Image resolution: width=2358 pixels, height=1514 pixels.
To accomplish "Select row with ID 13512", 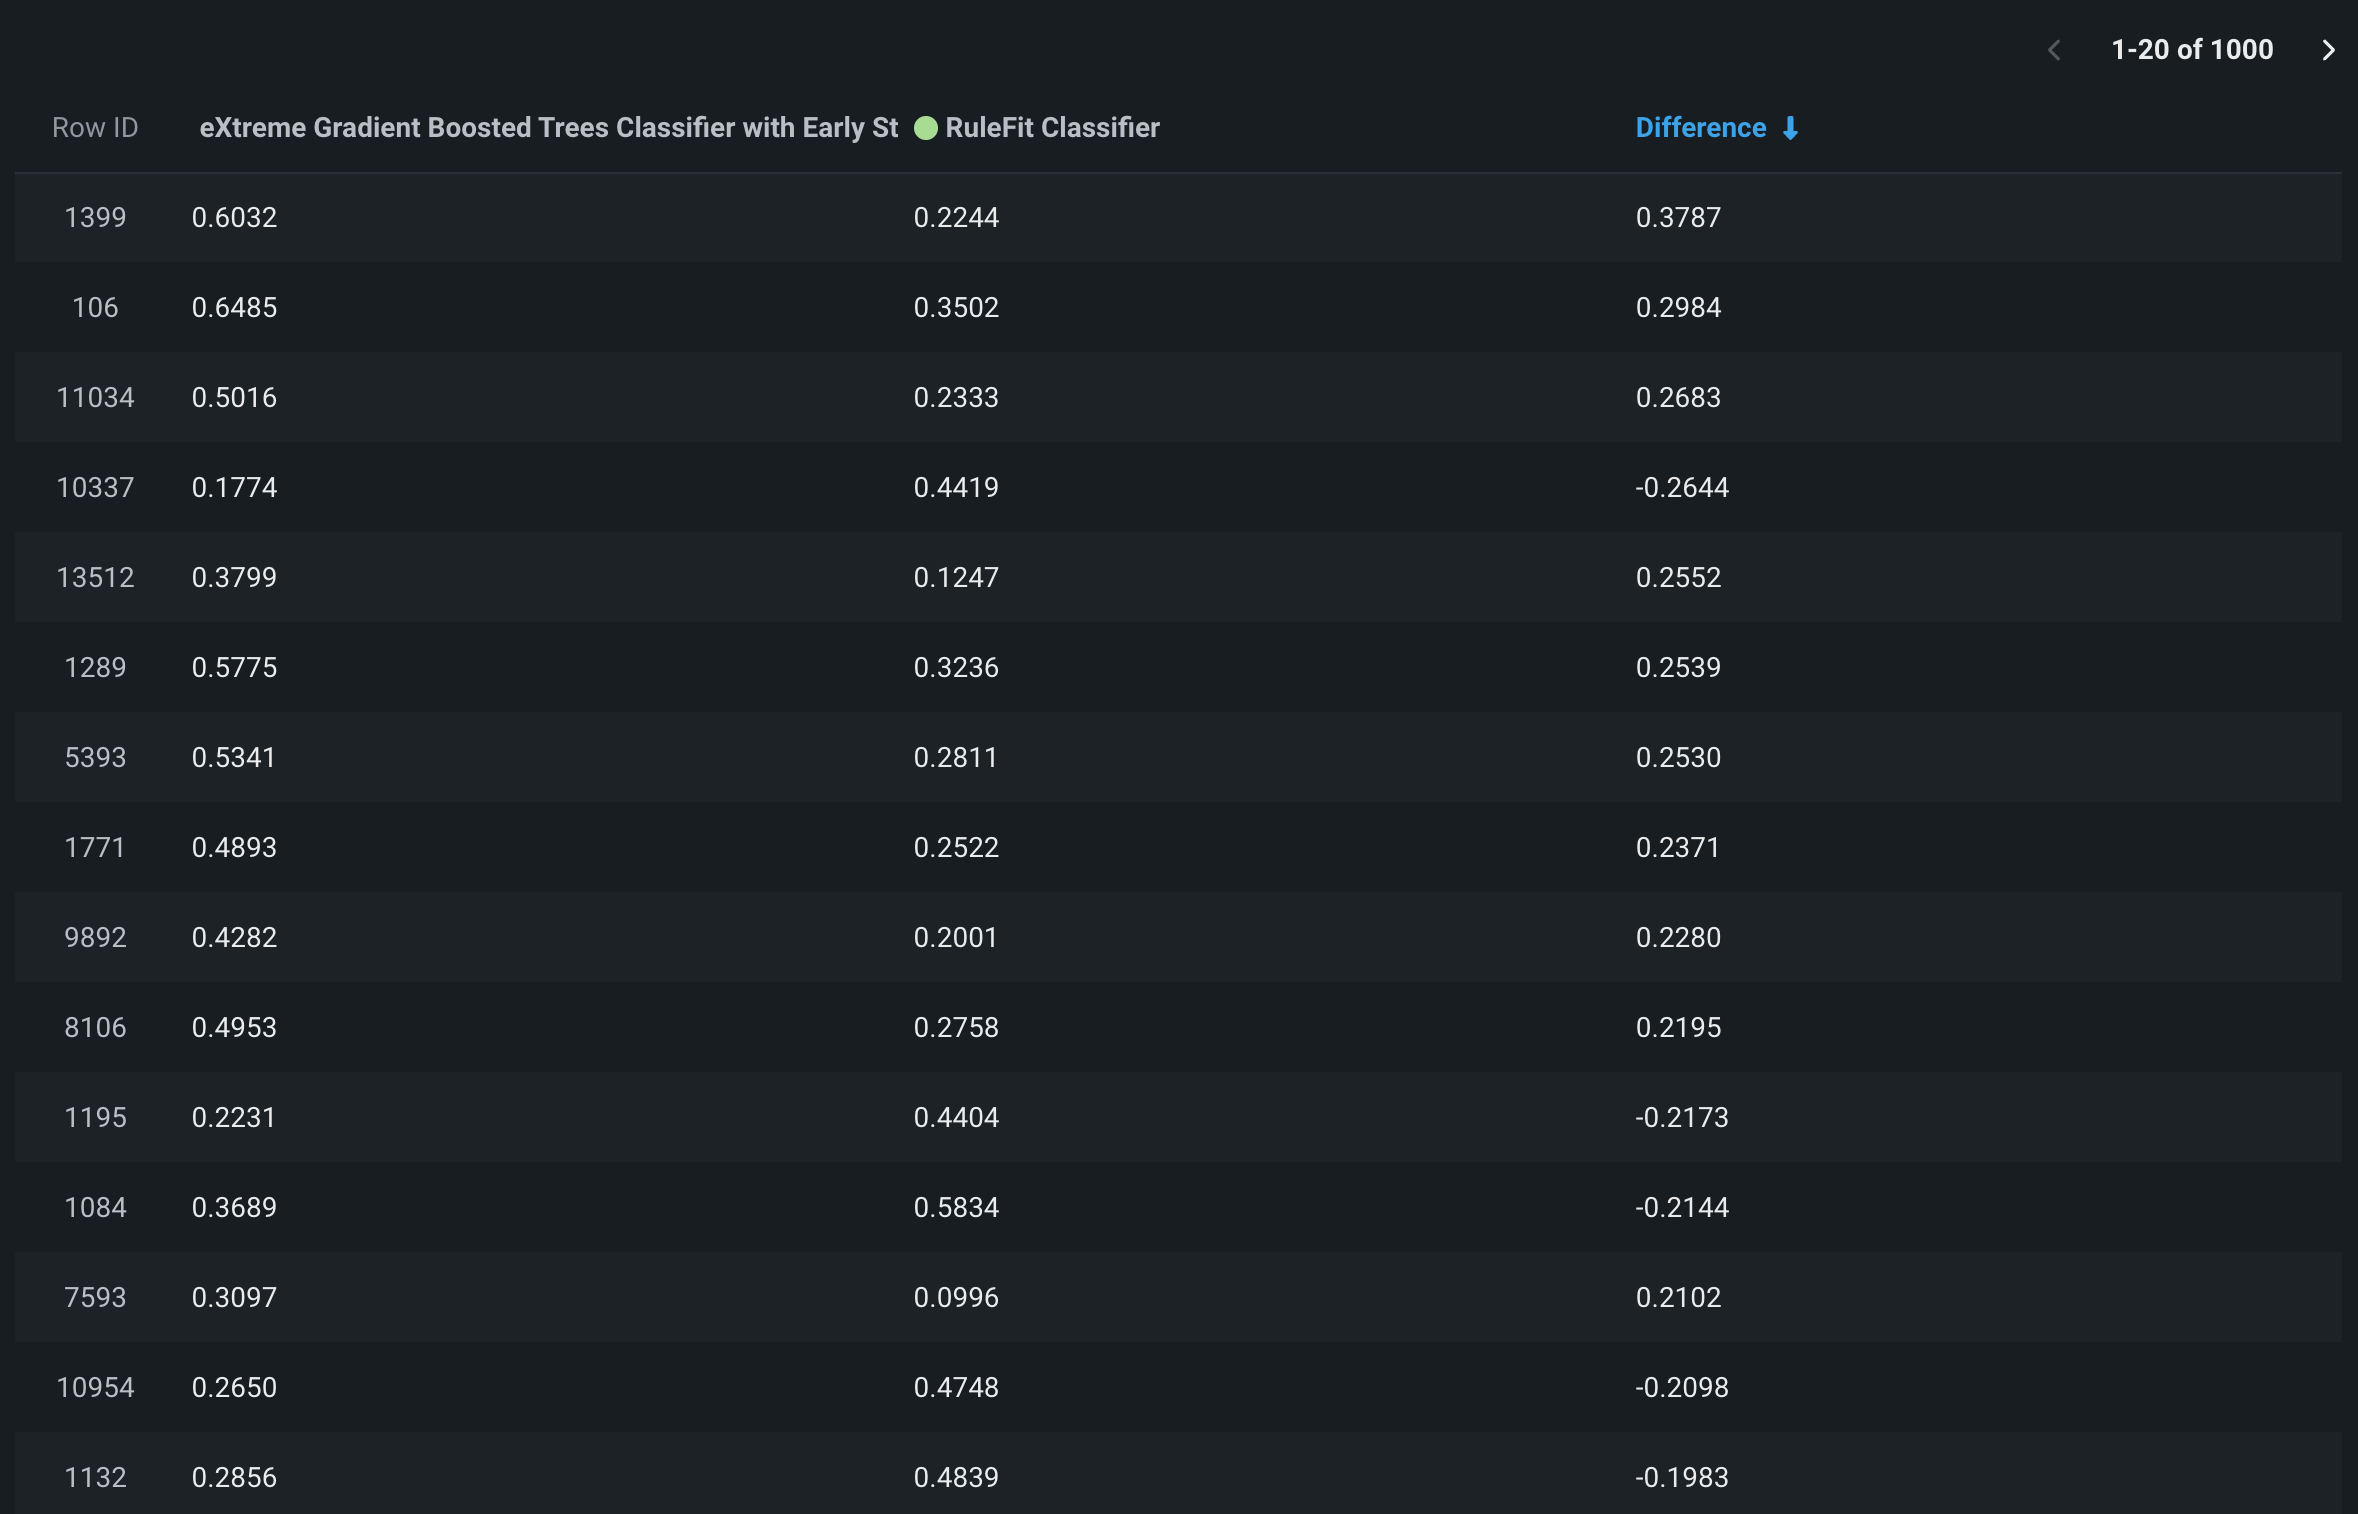I will 95,577.
